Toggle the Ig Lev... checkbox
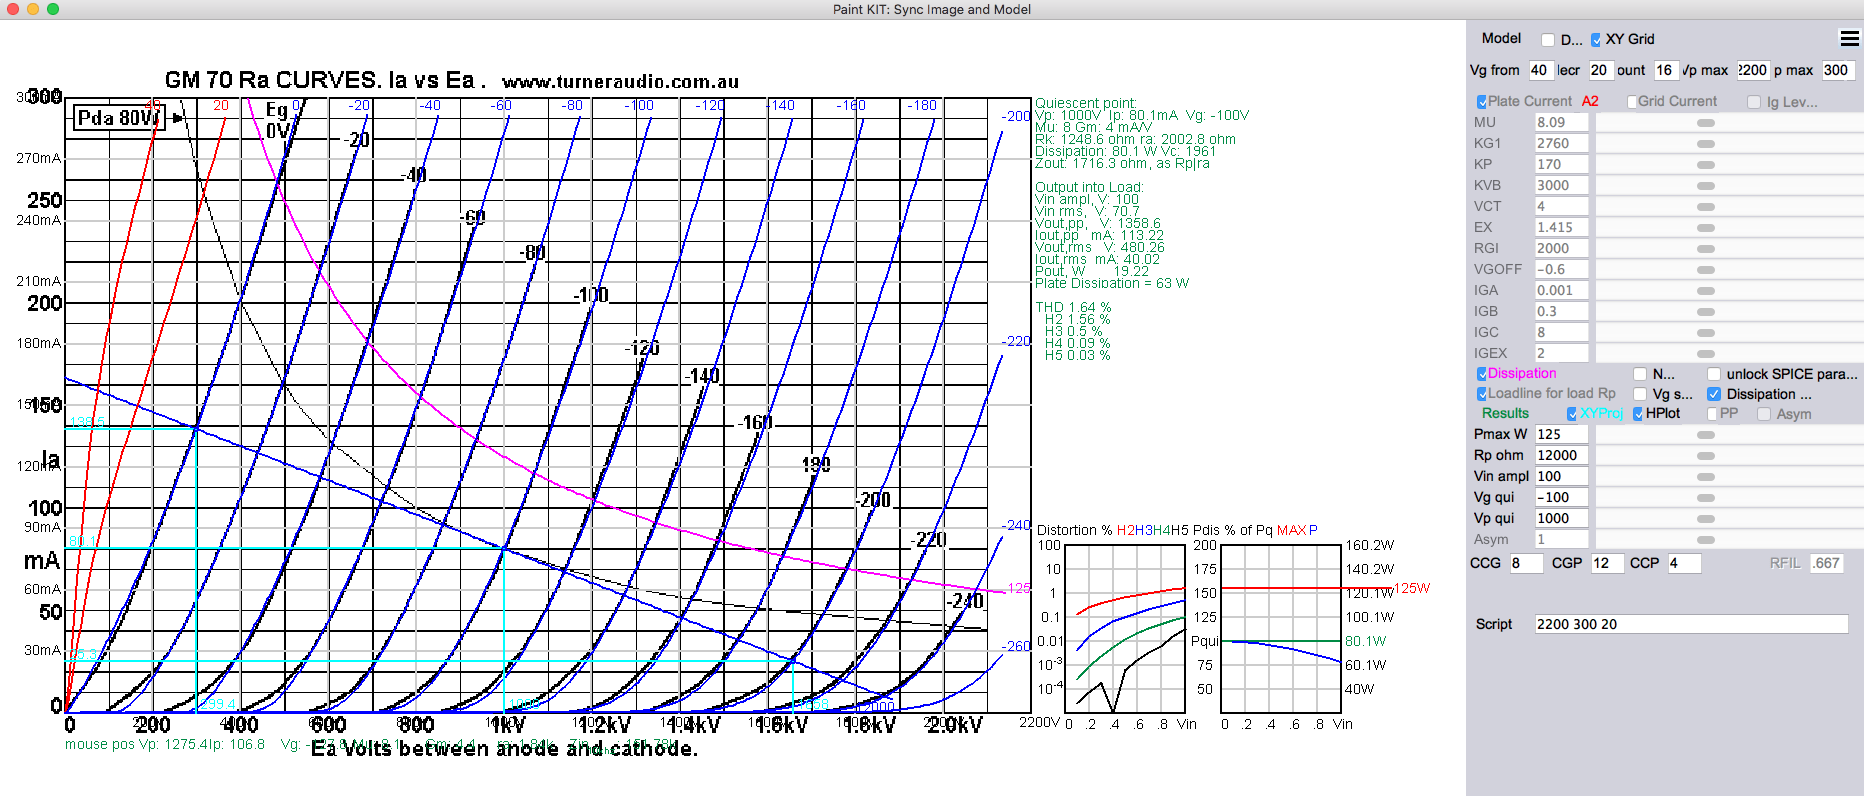Screen dimensions: 1864x796 click(1754, 102)
